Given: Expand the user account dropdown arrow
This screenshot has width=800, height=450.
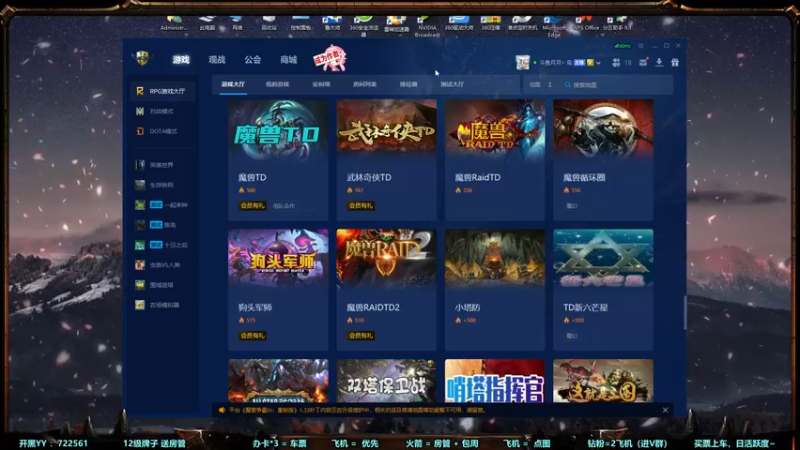Looking at the screenshot, I should point(598,63).
